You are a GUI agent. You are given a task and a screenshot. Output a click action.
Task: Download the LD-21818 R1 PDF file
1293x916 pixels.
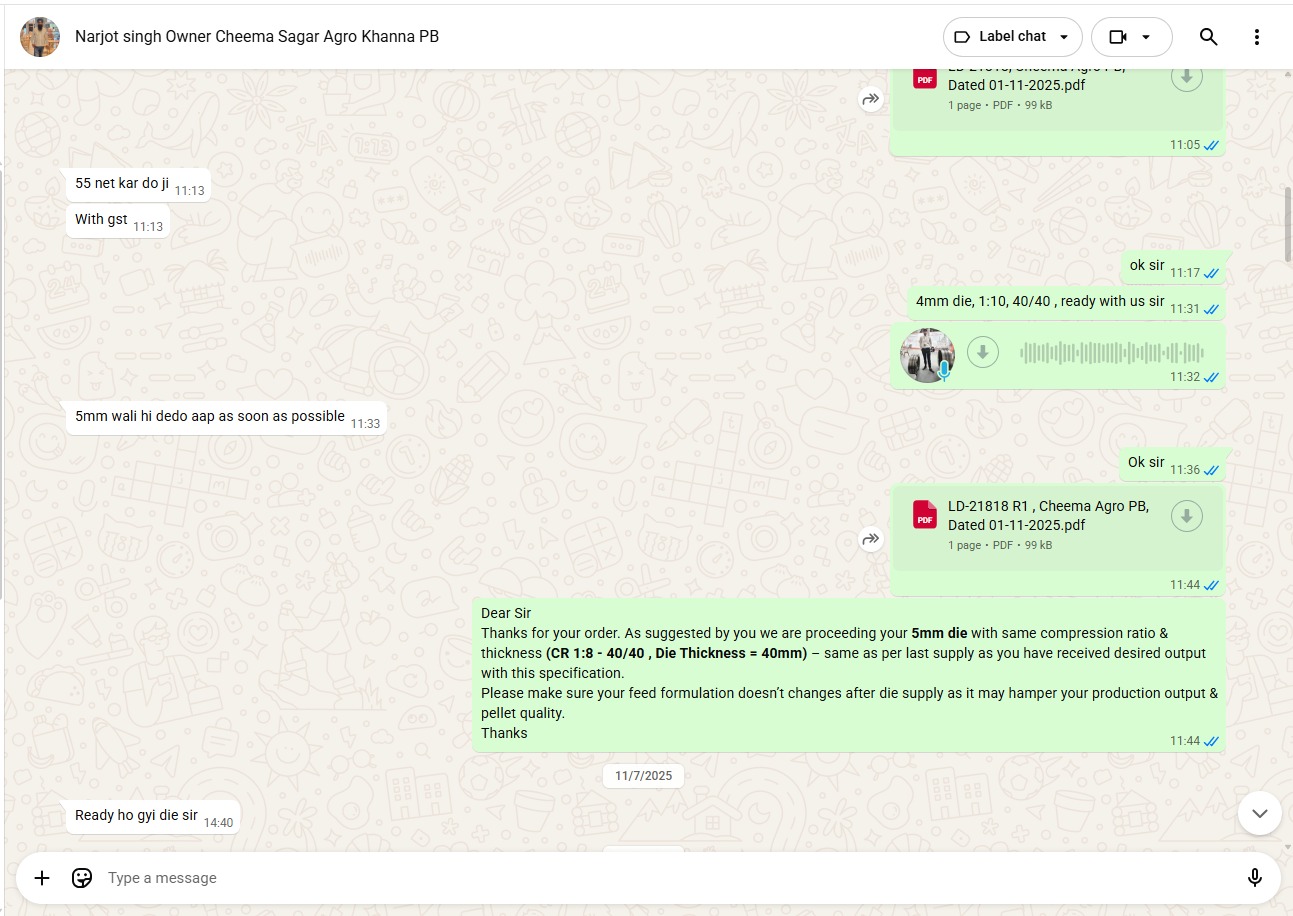1186,516
